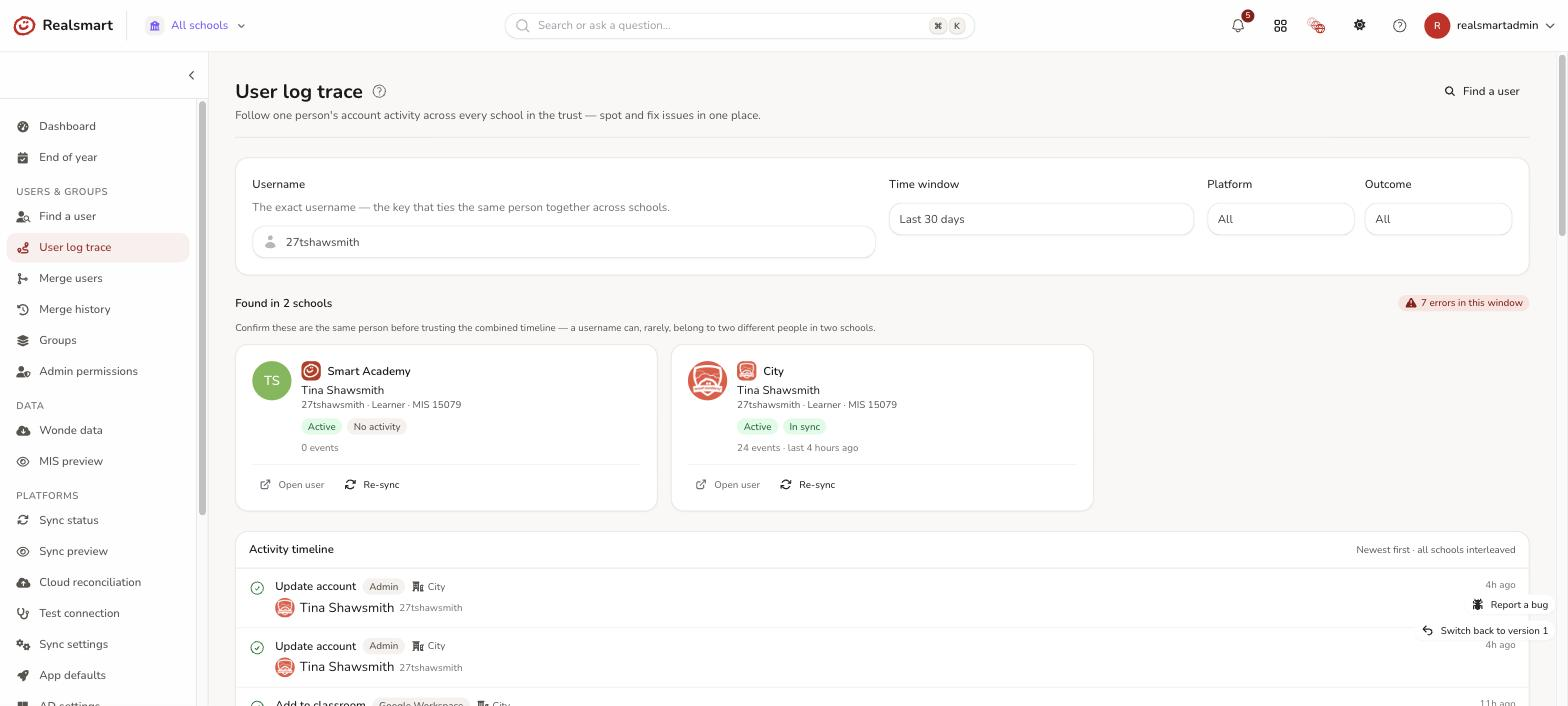The height and width of the screenshot is (706, 1568).
Task: Click the TS avatar on Smart Academy card
Action: 271,380
